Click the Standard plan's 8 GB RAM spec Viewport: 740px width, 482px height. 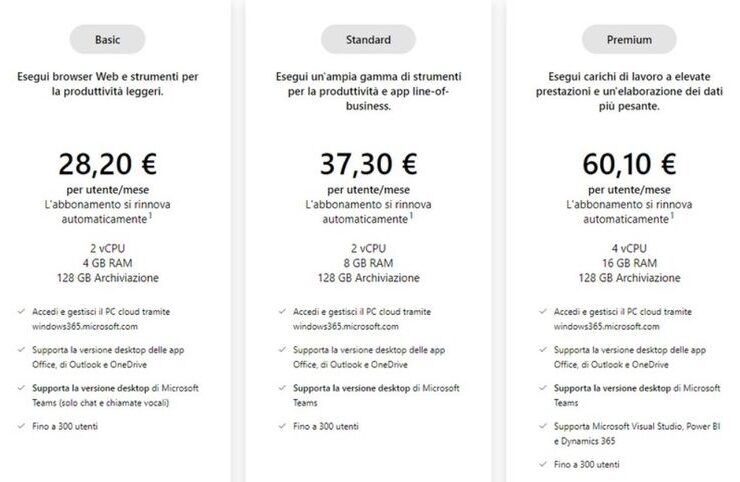point(369,262)
